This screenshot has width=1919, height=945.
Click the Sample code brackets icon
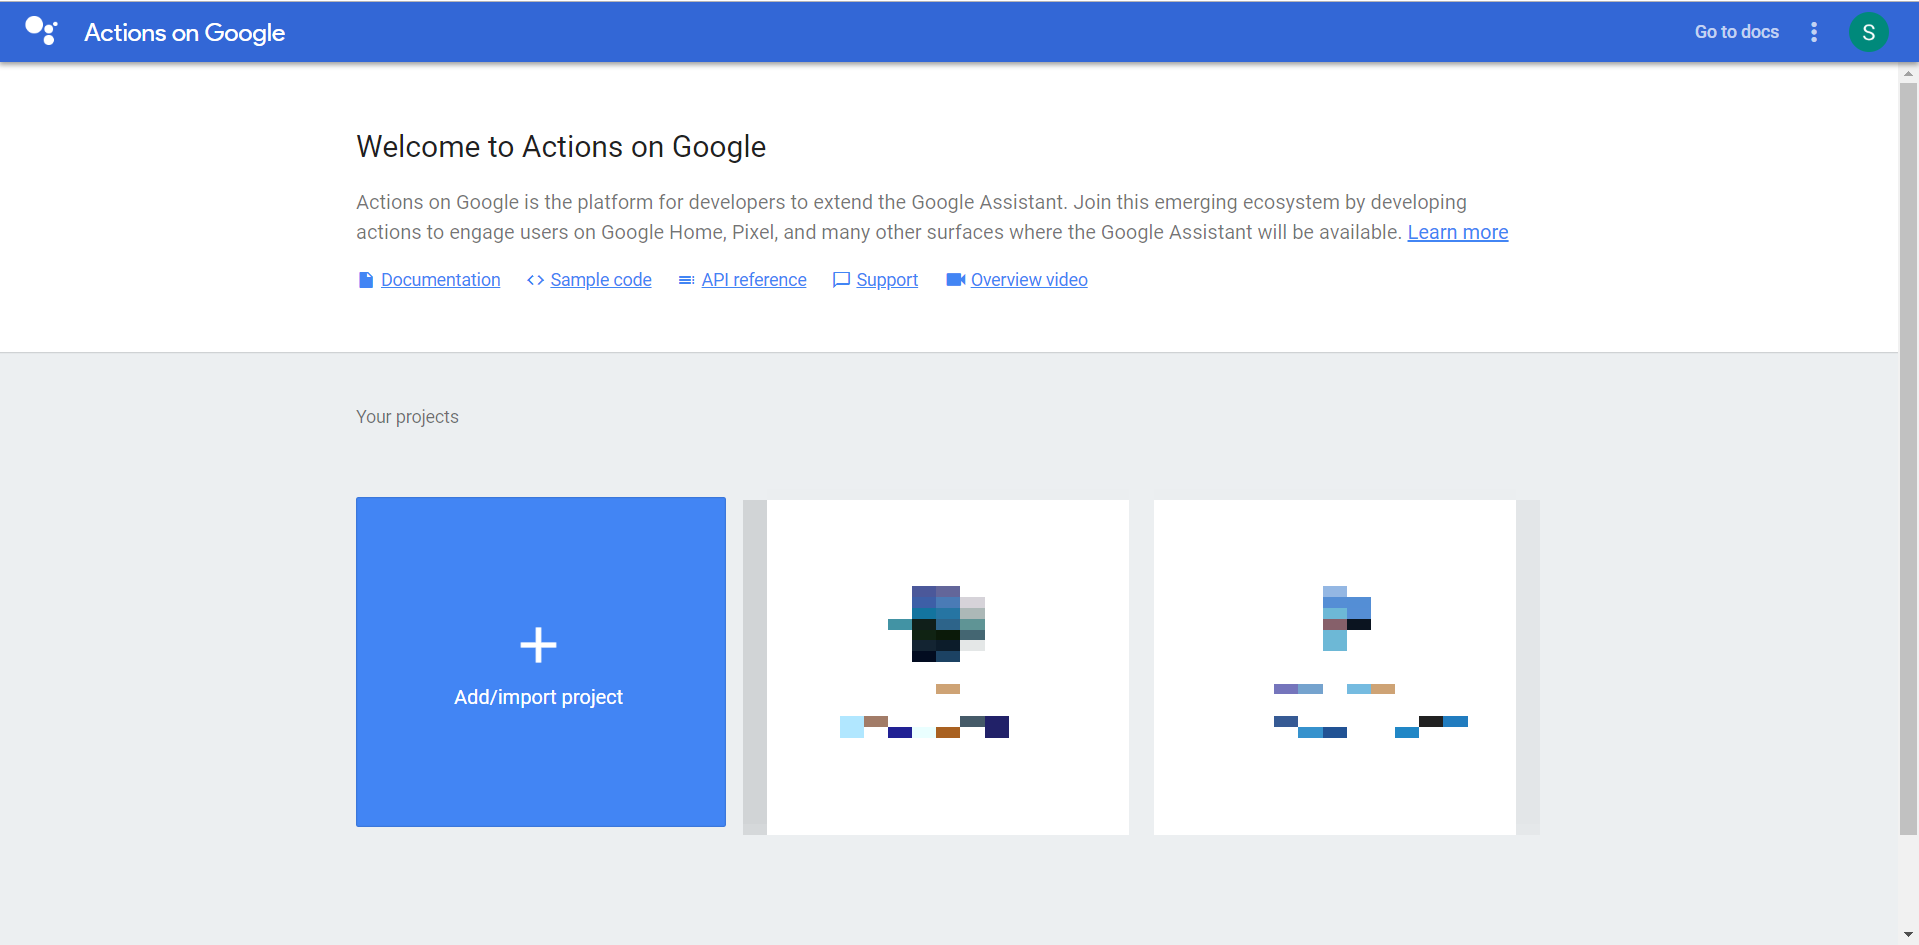(x=535, y=280)
